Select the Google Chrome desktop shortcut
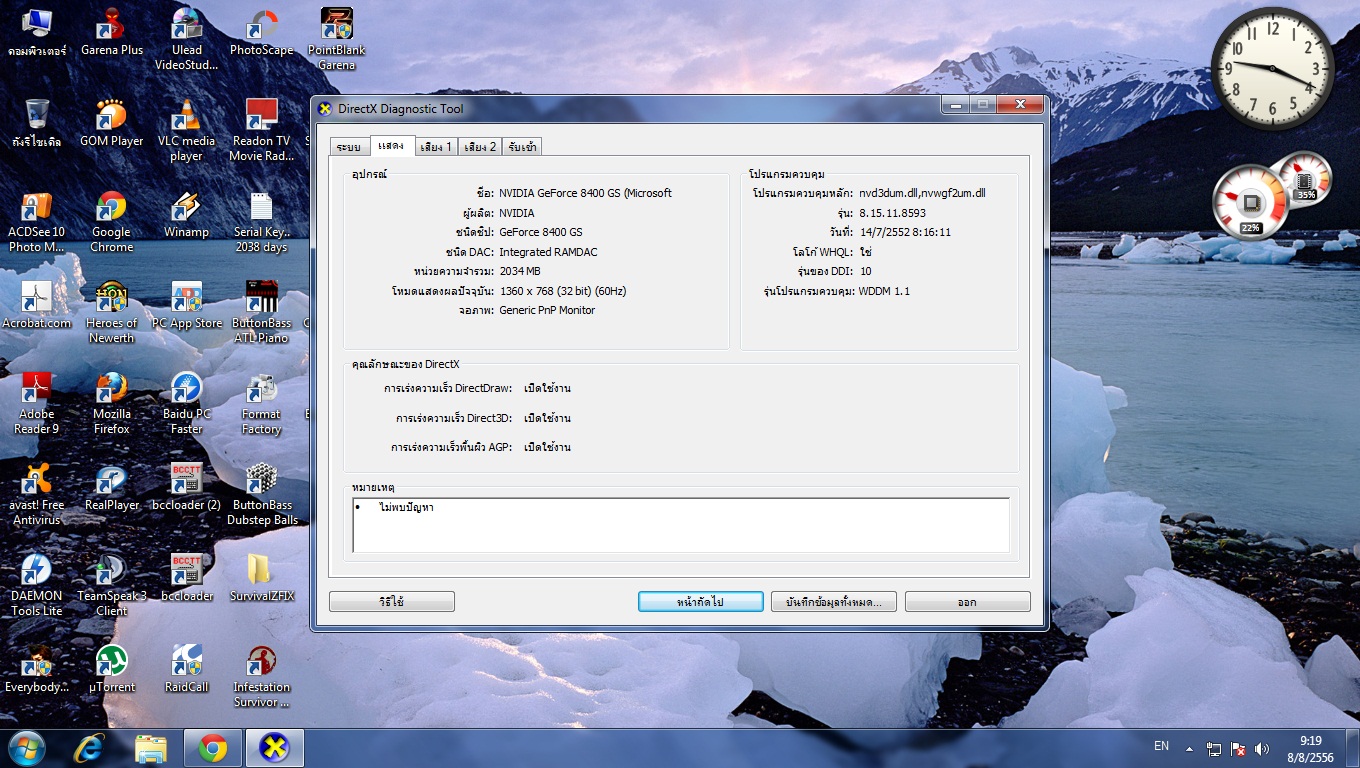The image size is (1360, 768). [112, 221]
